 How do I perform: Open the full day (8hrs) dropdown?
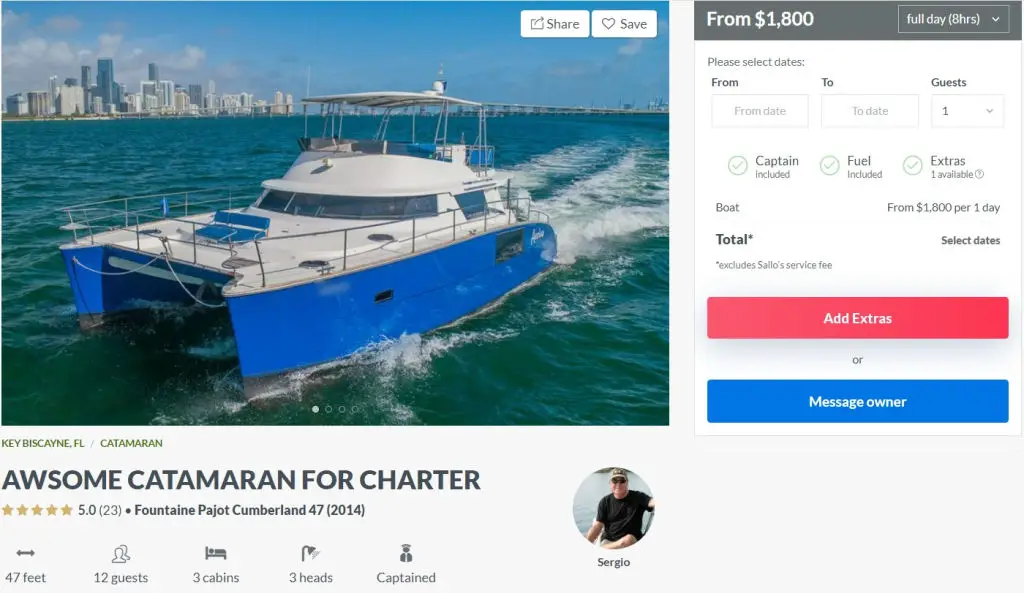(953, 20)
